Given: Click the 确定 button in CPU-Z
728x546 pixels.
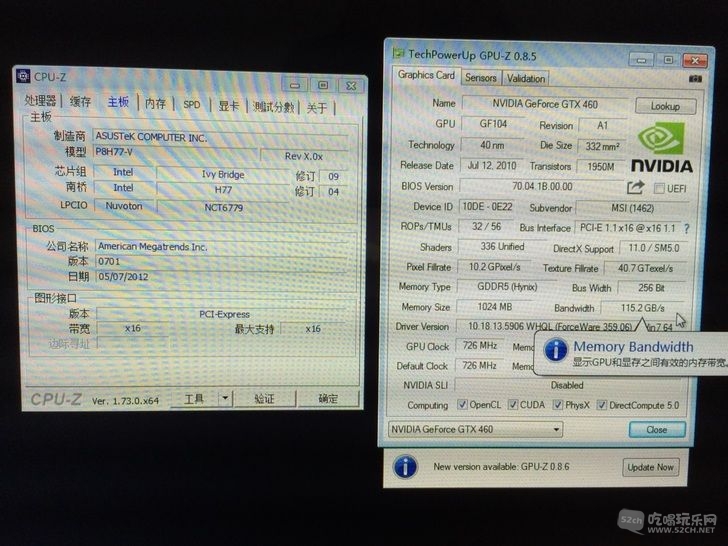Looking at the screenshot, I should click(x=328, y=399).
